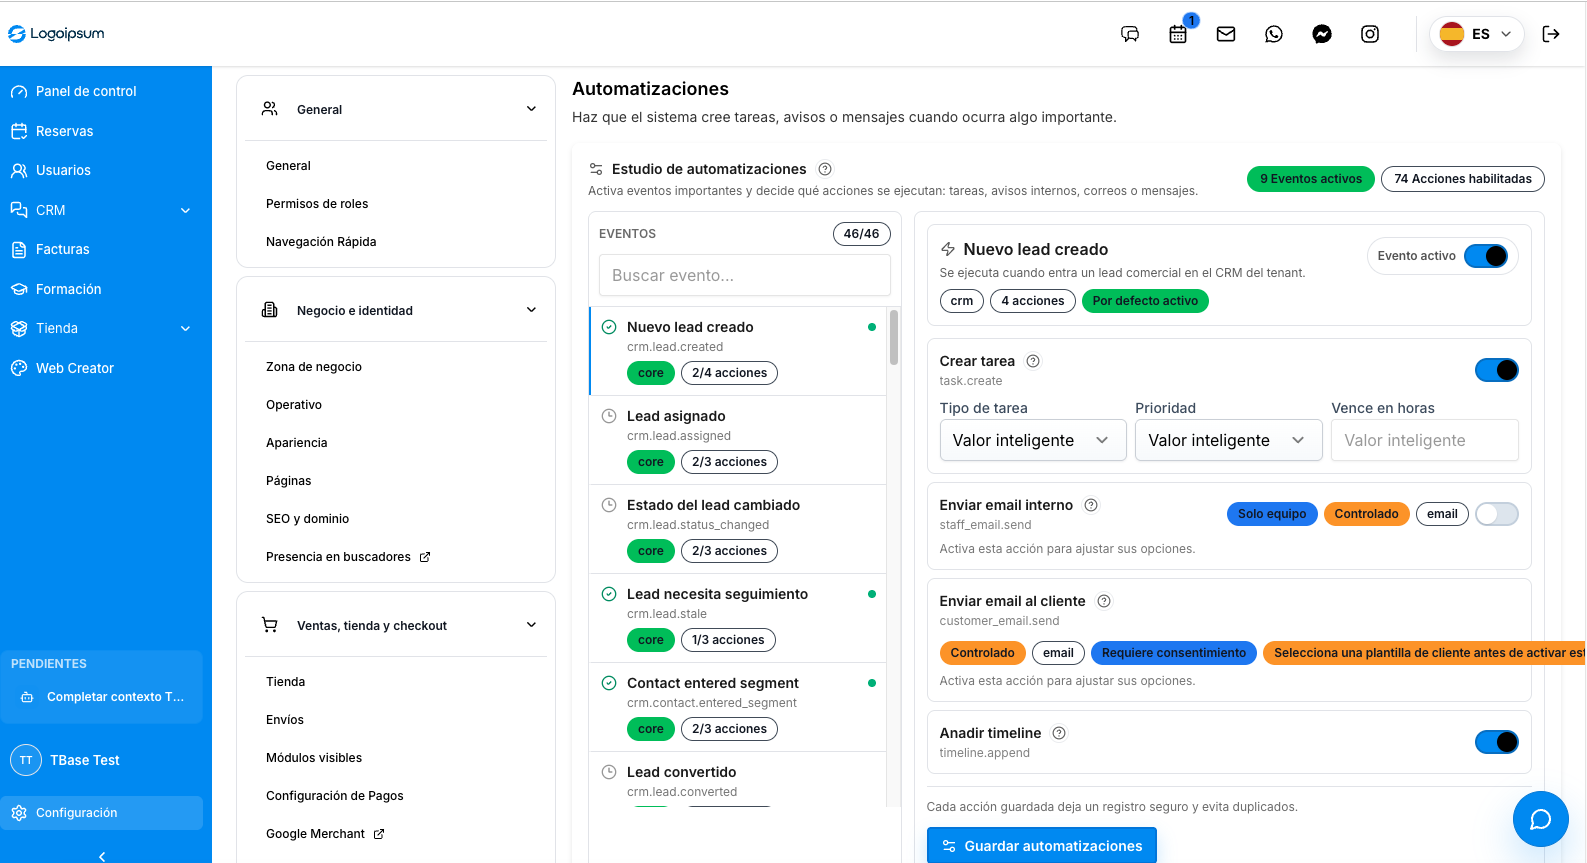Click help icon next to Estudio de automatizaciones

coord(825,169)
